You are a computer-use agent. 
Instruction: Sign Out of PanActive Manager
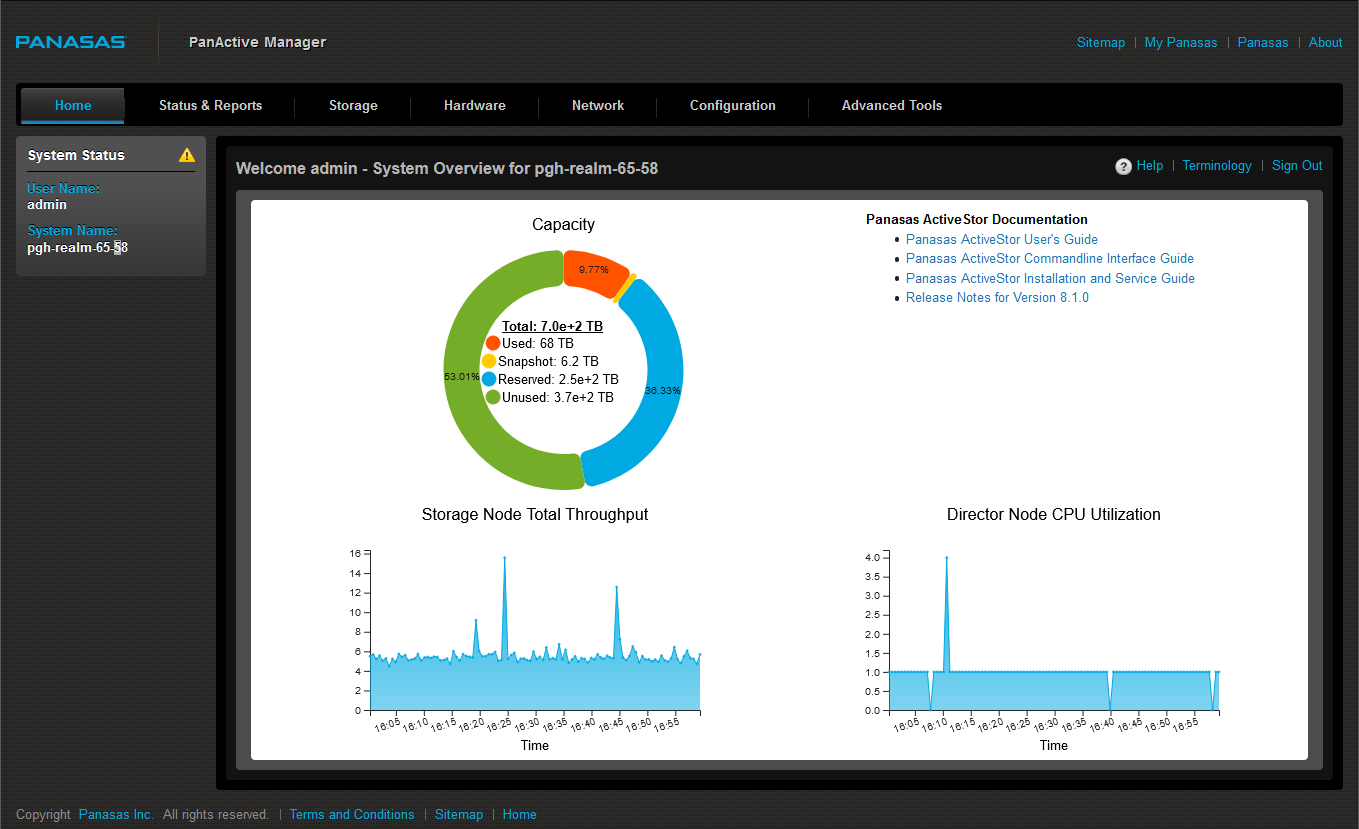(1297, 166)
